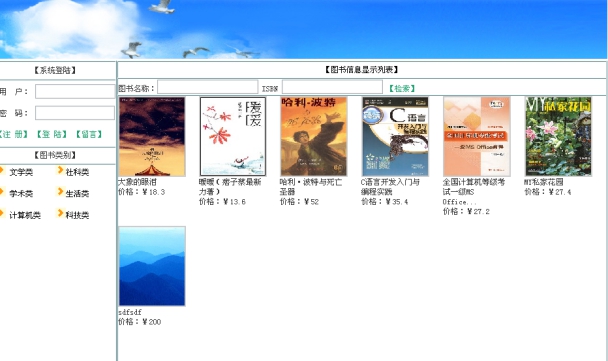
Task: Click the price ￥200 text
Action: point(139,321)
